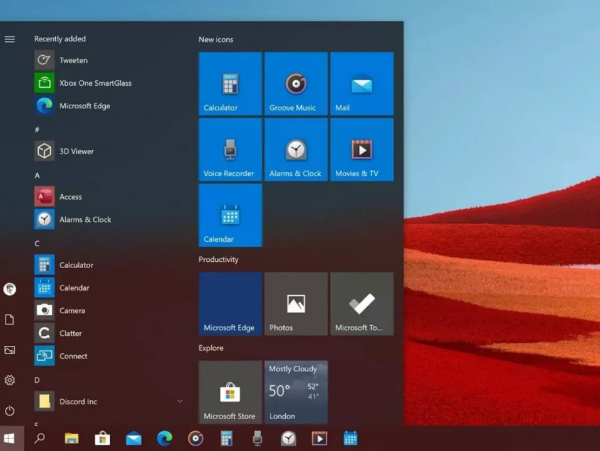This screenshot has width=600, height=451.
Task: Launch Camera from the app list
Action: 109,310
